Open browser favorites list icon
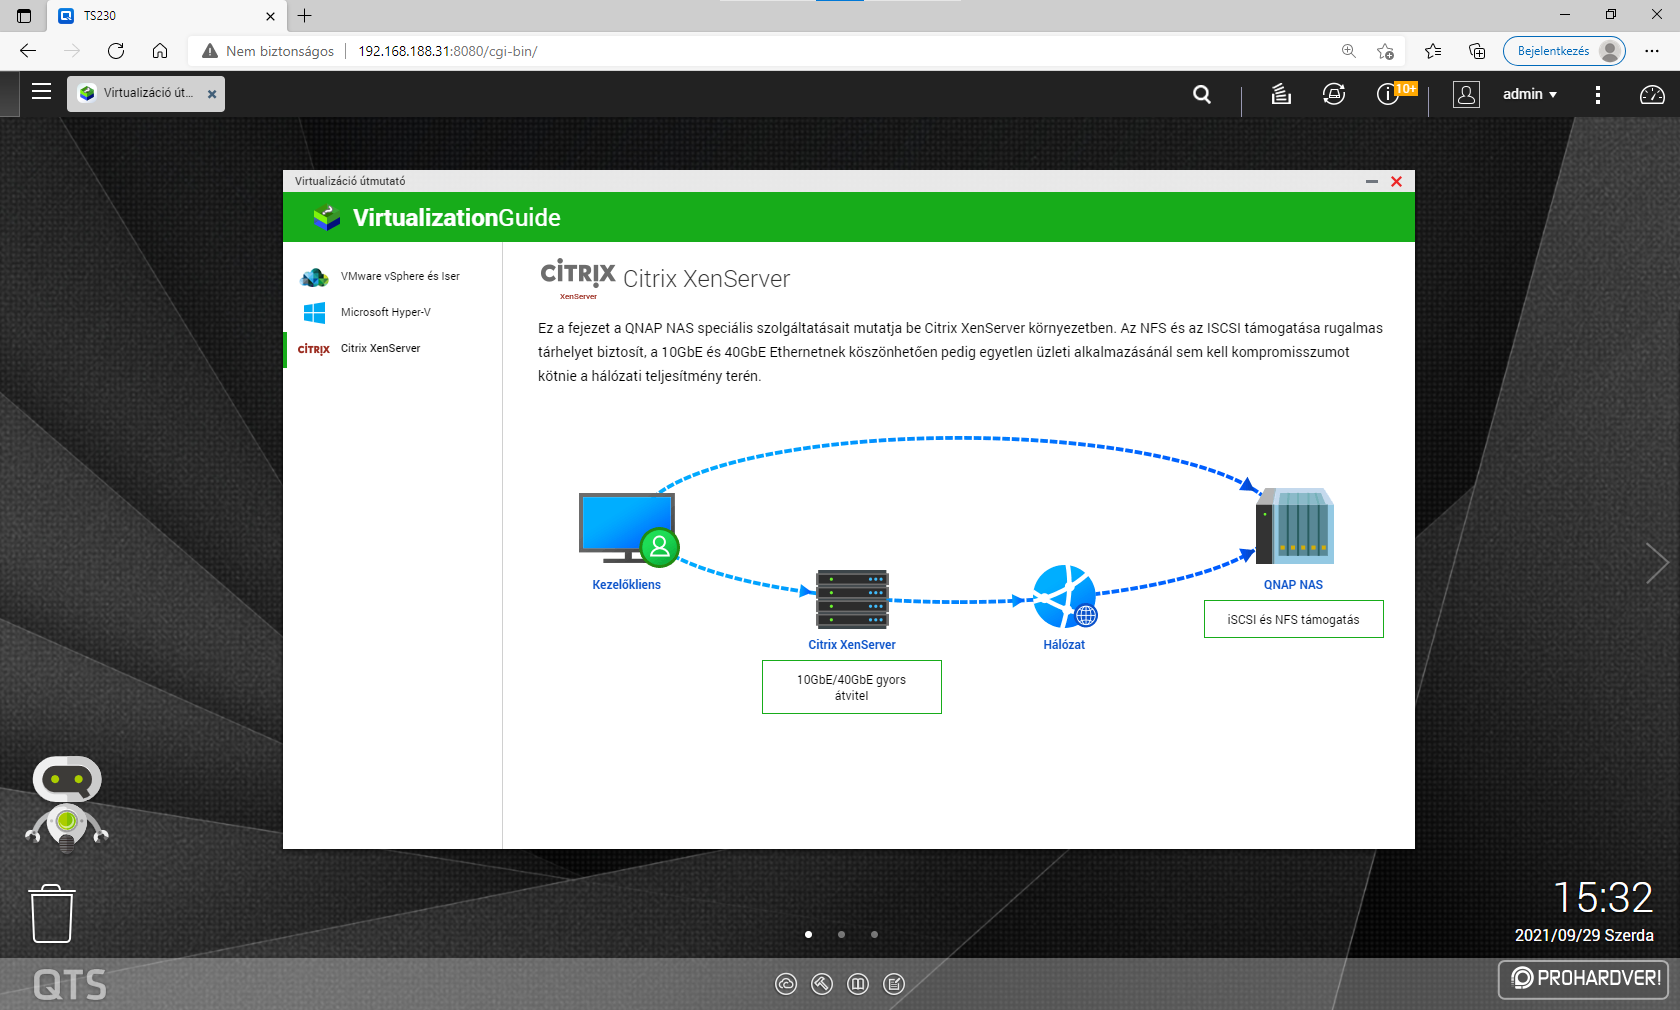The image size is (1680, 1010). pos(1433,51)
